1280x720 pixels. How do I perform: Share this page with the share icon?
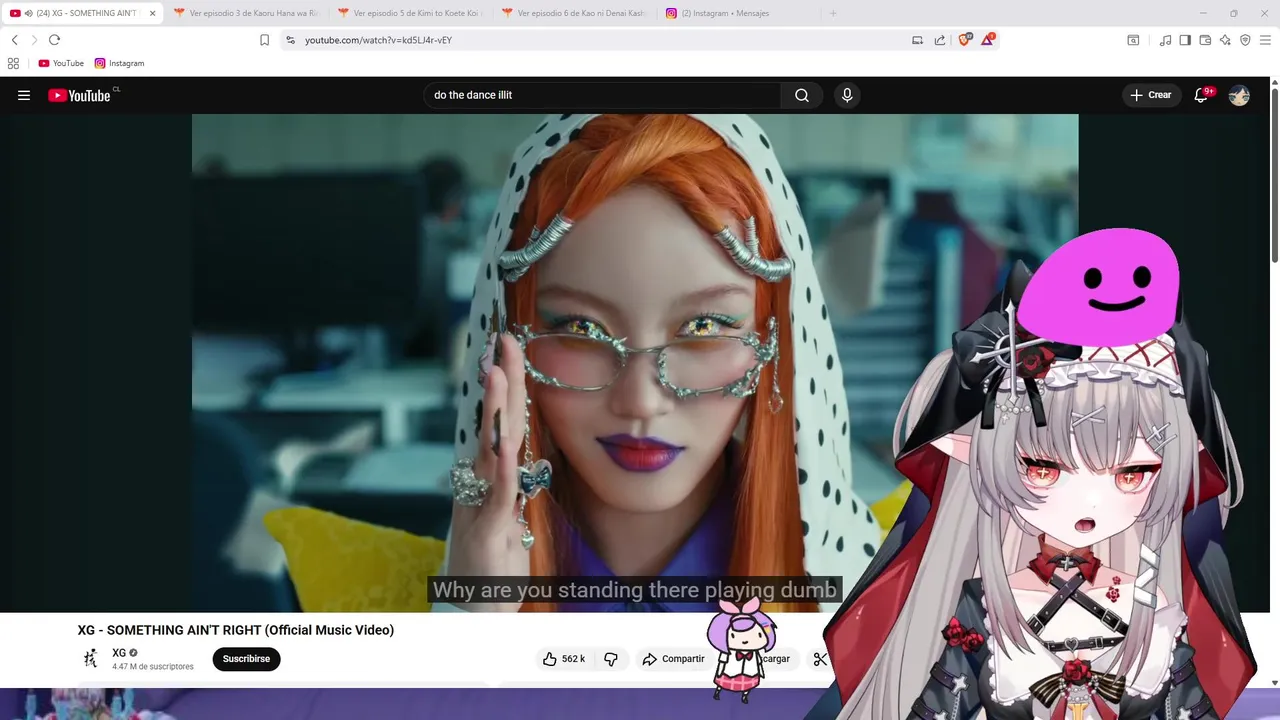point(940,40)
